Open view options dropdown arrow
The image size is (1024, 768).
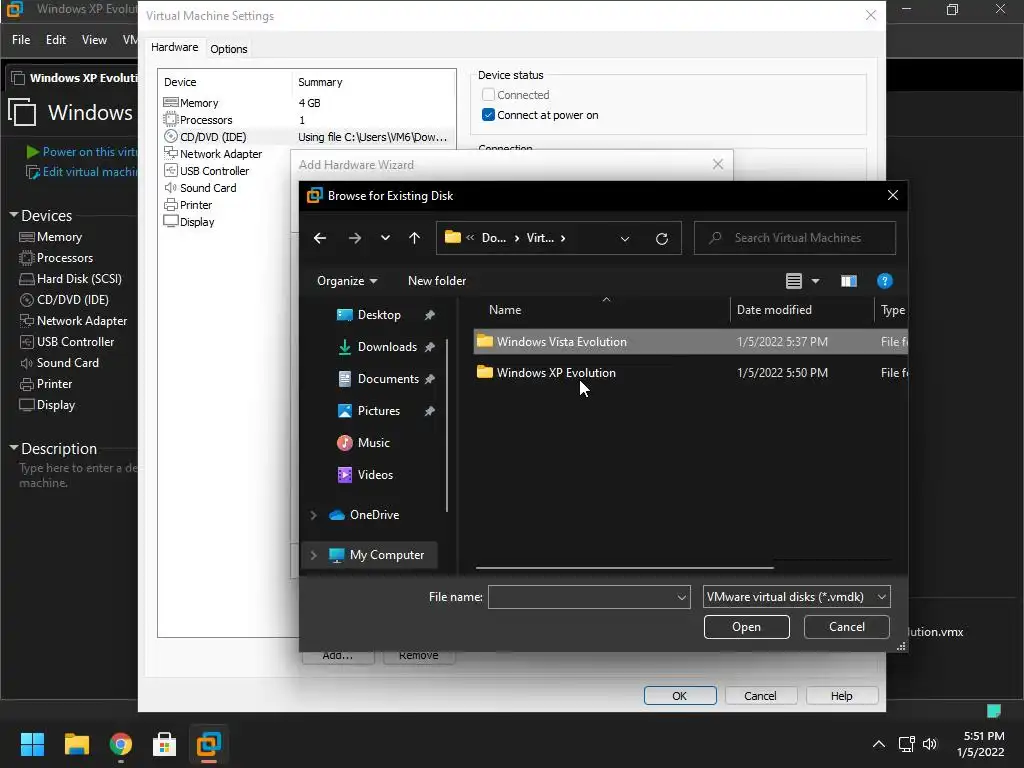815,281
